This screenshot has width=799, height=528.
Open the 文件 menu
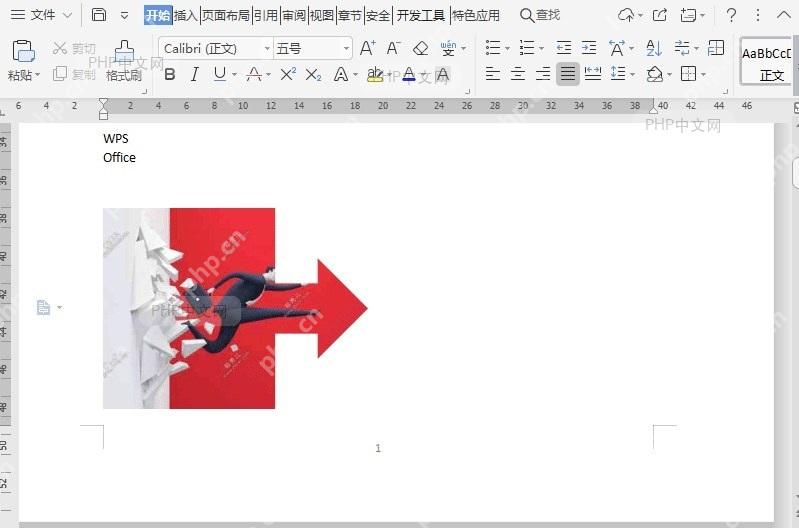click(x=41, y=15)
